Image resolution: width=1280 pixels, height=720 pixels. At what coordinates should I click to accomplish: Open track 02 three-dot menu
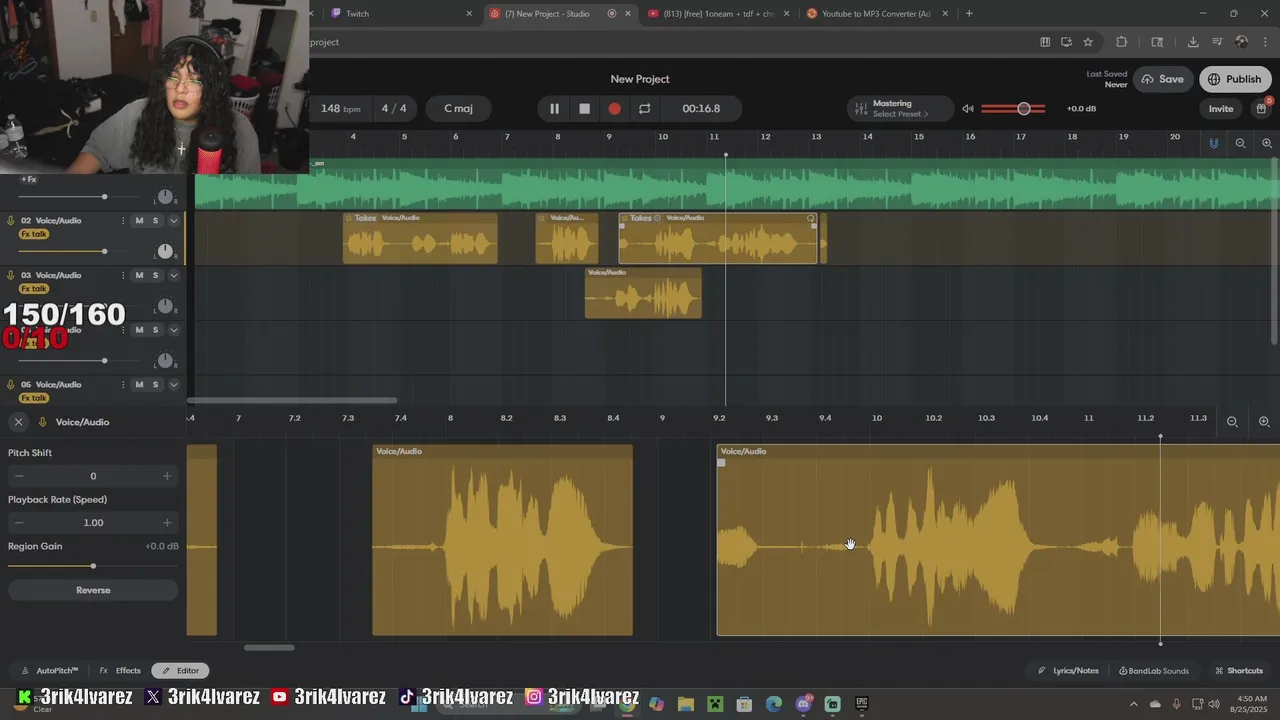click(x=123, y=221)
